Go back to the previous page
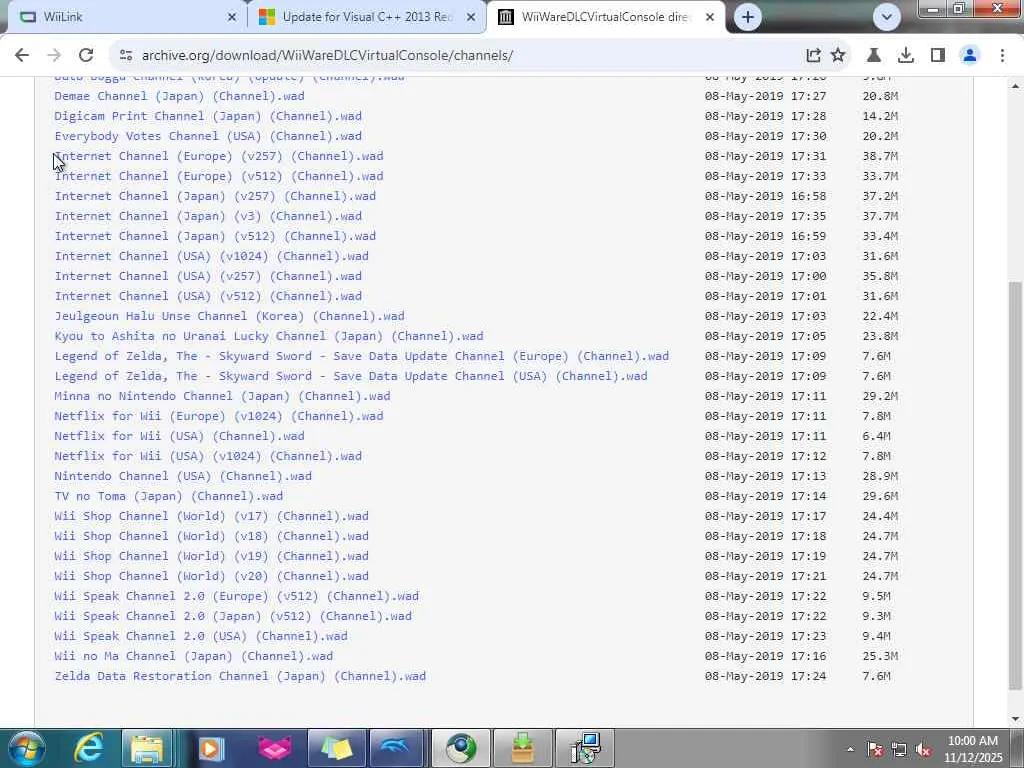 (x=22, y=56)
